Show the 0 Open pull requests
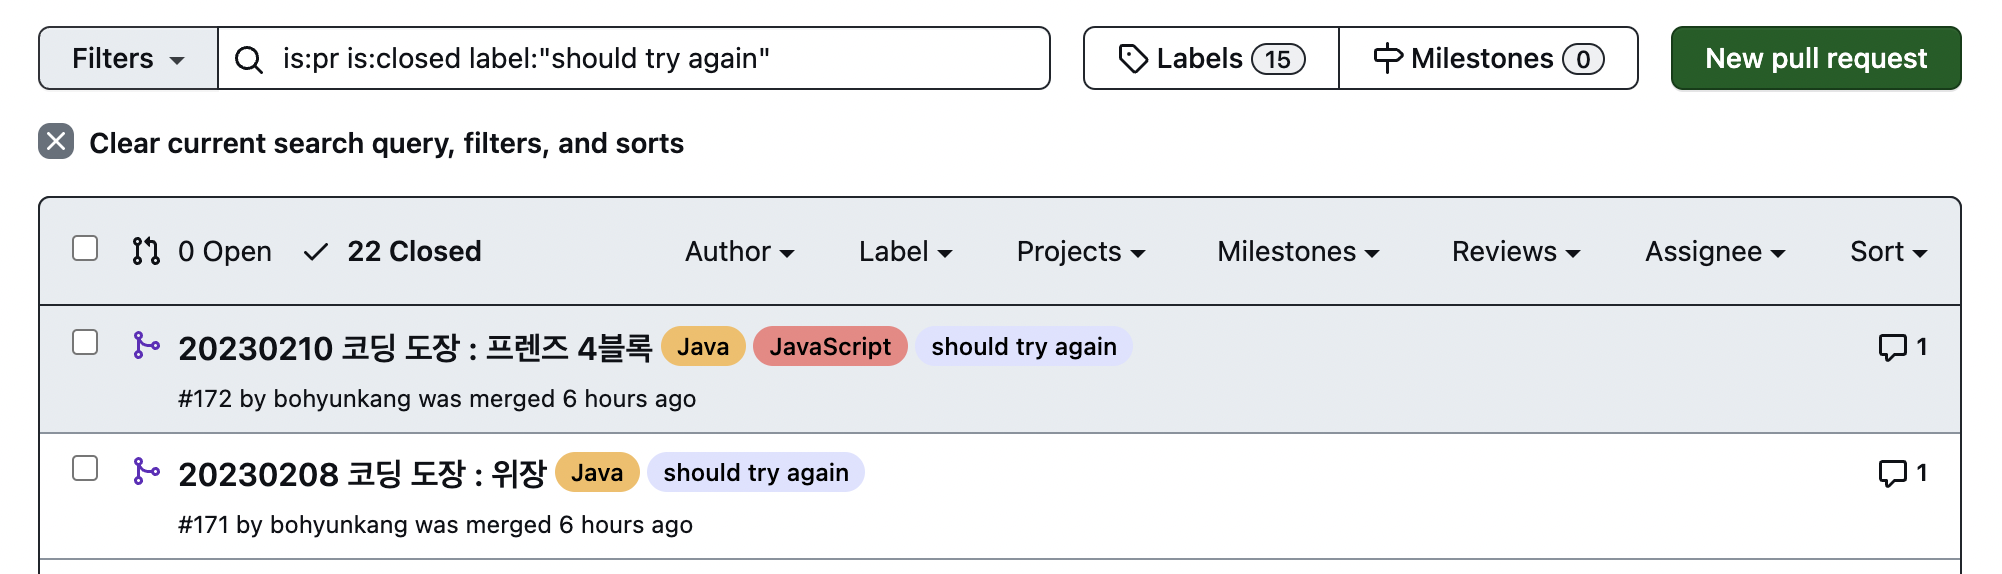 (202, 252)
